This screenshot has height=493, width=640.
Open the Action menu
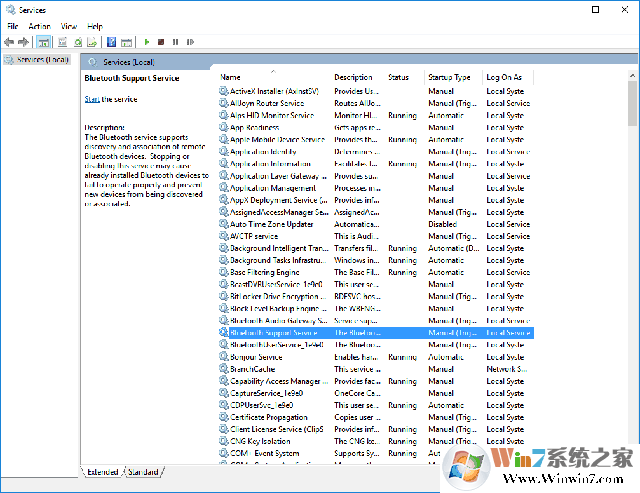(x=39, y=26)
